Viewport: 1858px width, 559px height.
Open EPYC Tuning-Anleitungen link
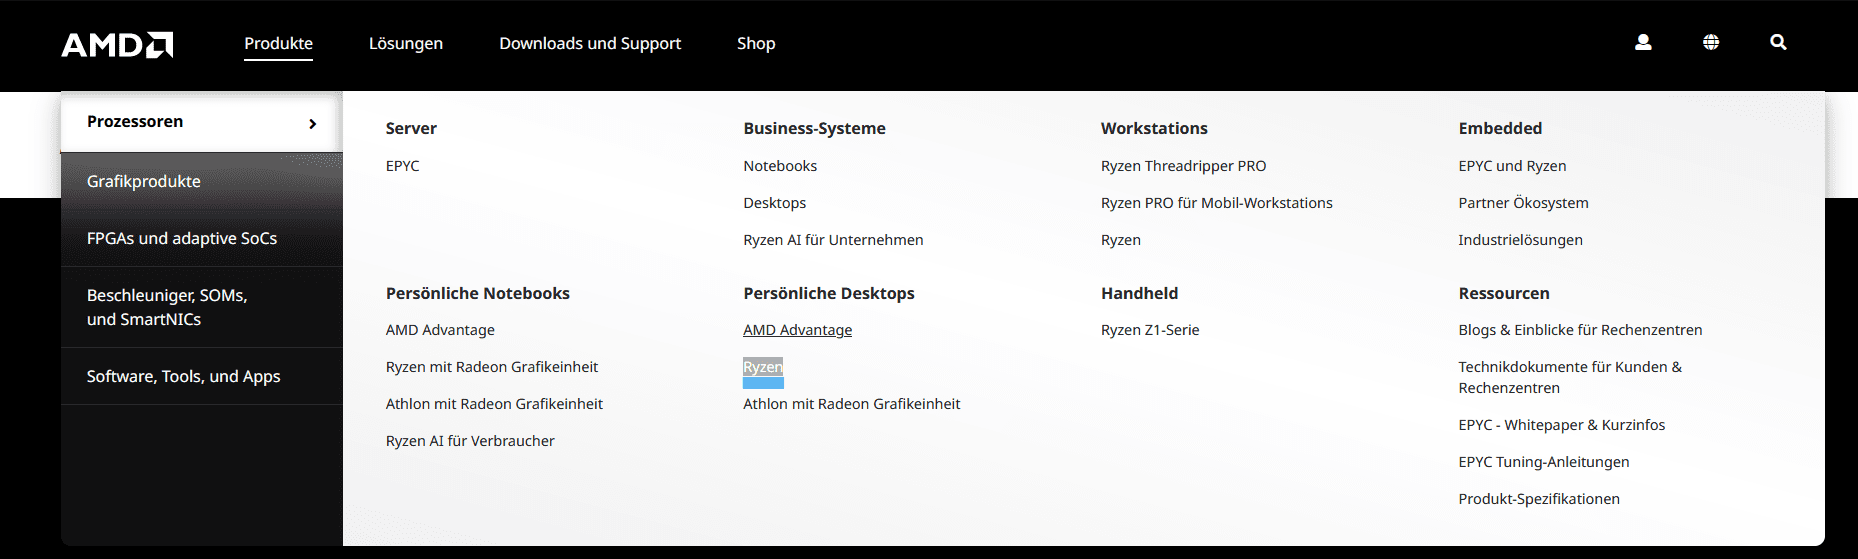[x=1543, y=462]
